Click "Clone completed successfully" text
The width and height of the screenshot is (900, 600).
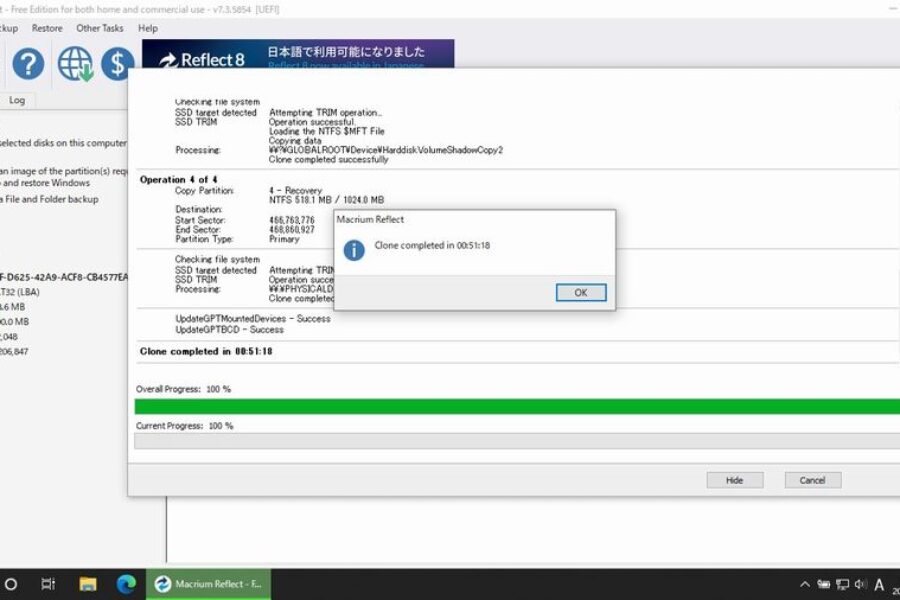point(328,160)
